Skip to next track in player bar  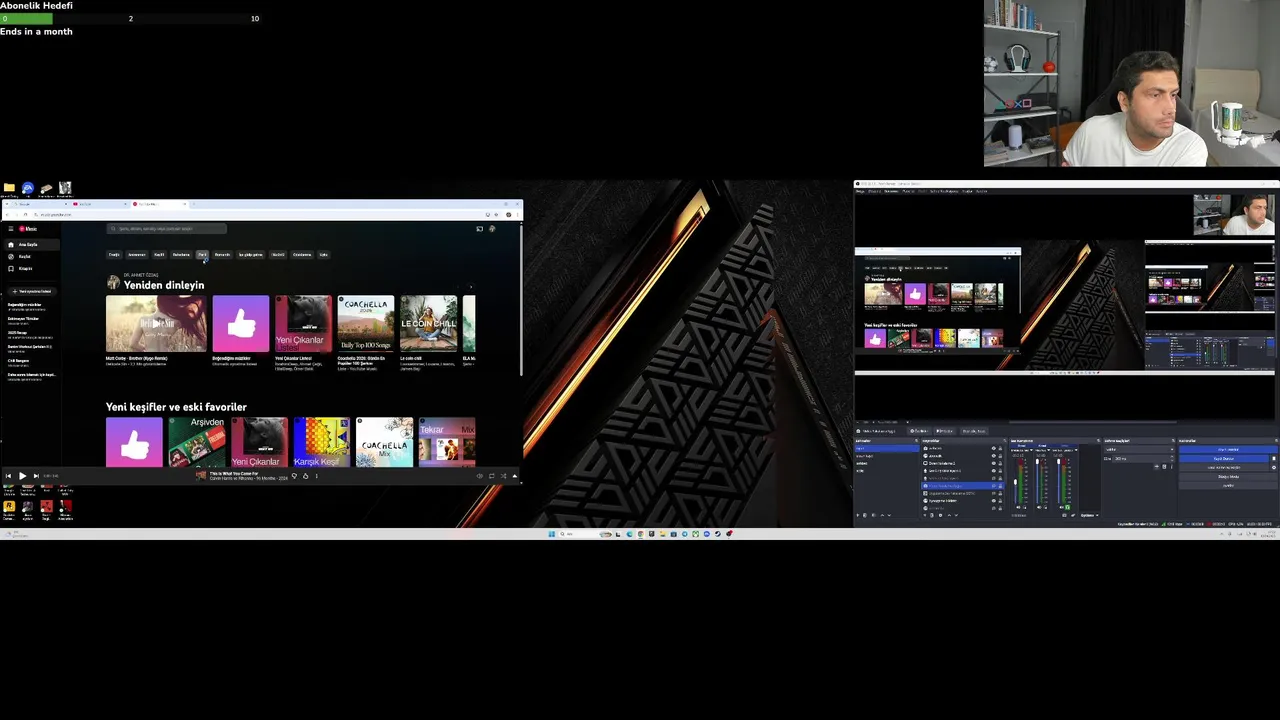tap(36, 476)
